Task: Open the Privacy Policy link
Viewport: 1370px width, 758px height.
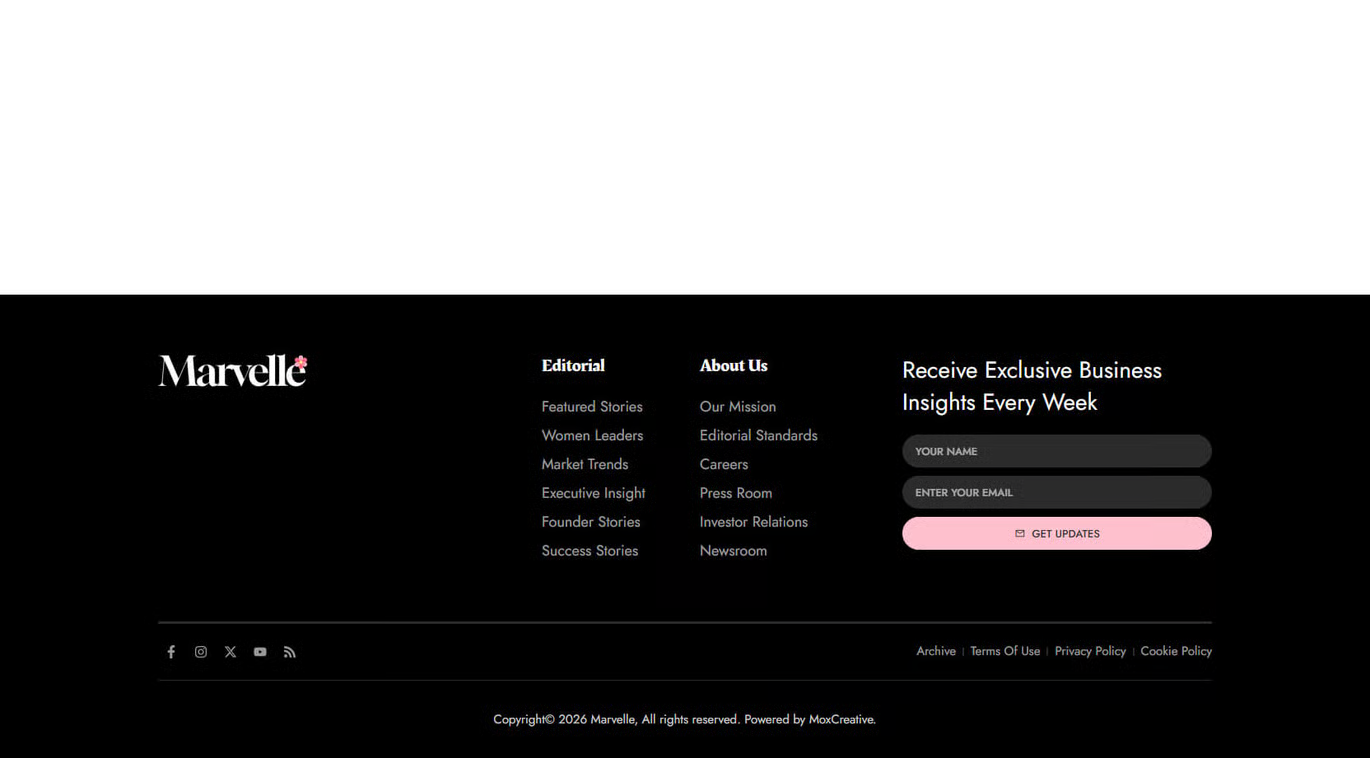Action: click(1090, 651)
